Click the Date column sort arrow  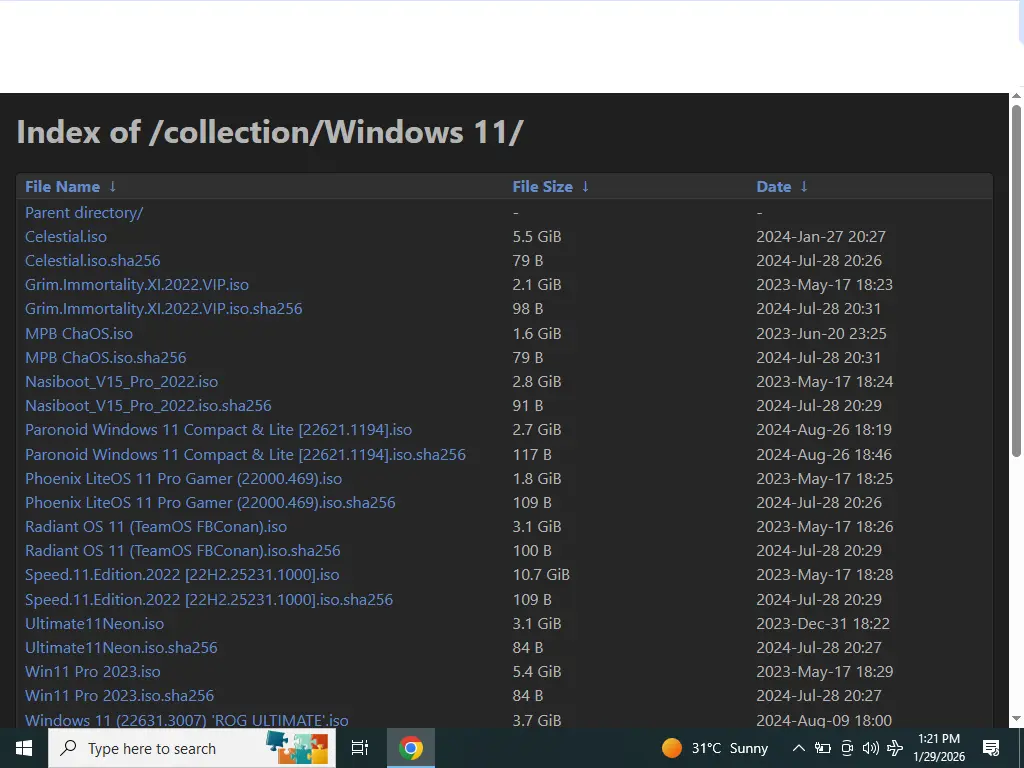(804, 187)
